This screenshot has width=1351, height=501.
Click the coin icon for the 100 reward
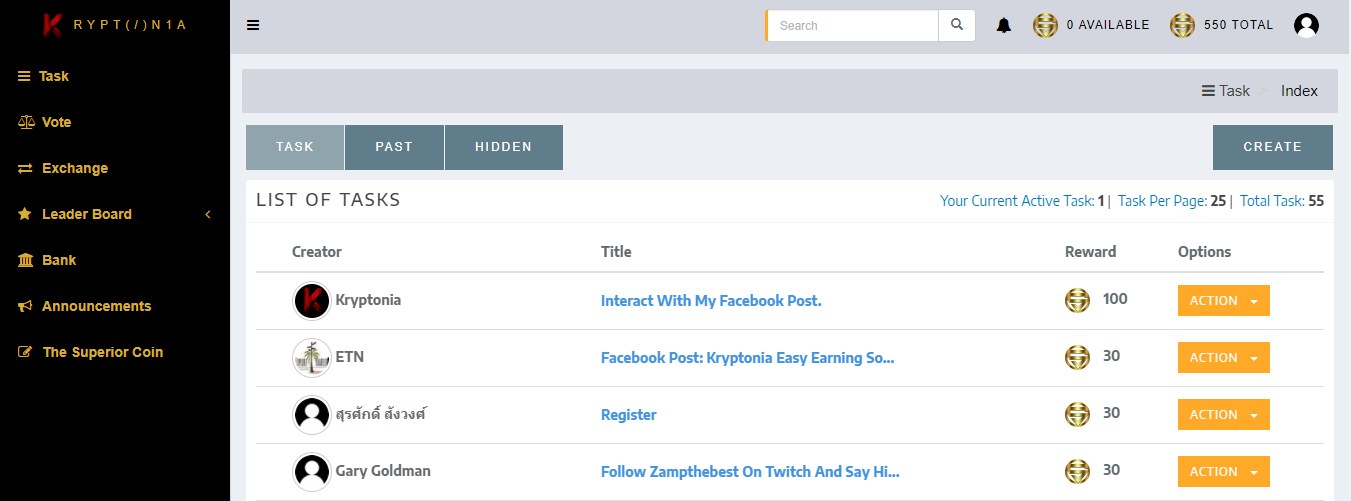point(1077,300)
